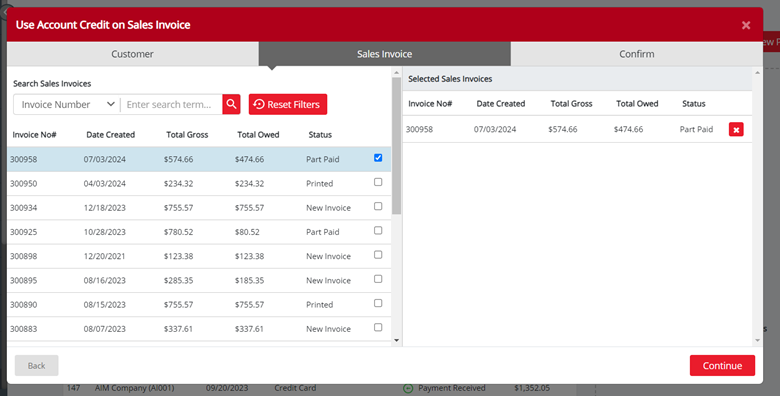Click invoice number 300890 in list
The height and width of the screenshot is (396, 780).
pyautogui.click(x=23, y=304)
